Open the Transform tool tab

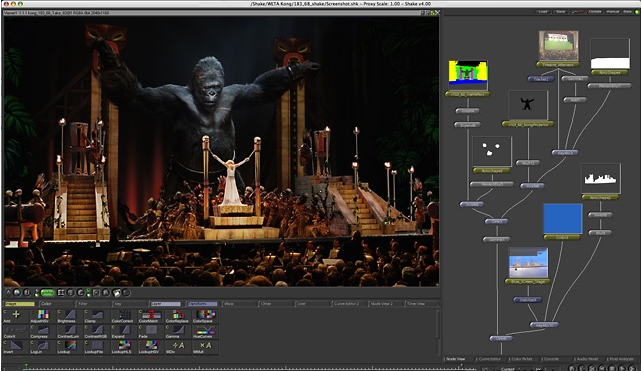[x=202, y=304]
